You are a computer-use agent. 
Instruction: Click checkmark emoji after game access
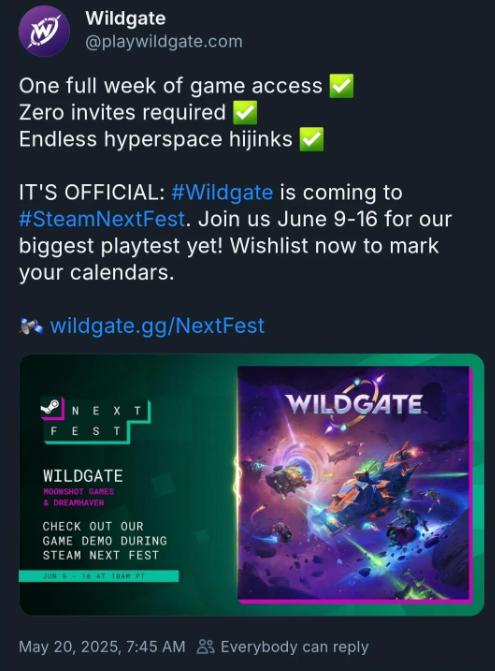341,86
